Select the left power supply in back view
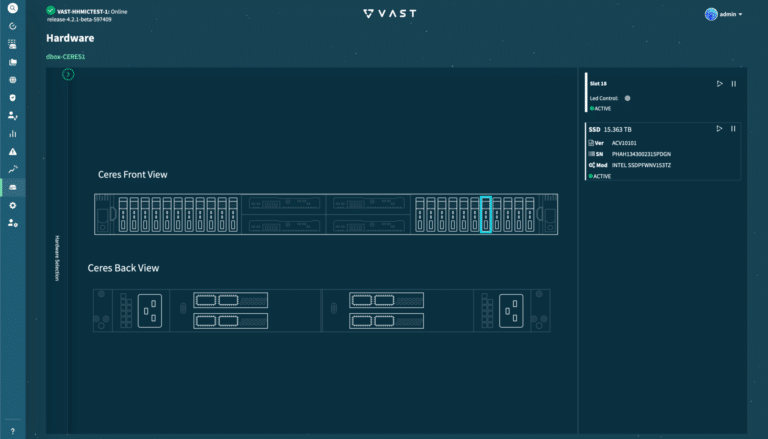768x439 pixels. [x=150, y=311]
